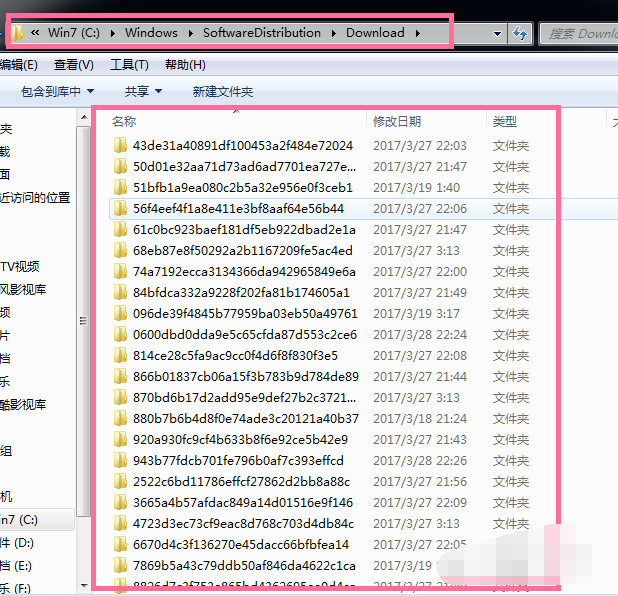Show hidden breadcrumb path with the double chevron
618x596 pixels.
(x=35, y=33)
